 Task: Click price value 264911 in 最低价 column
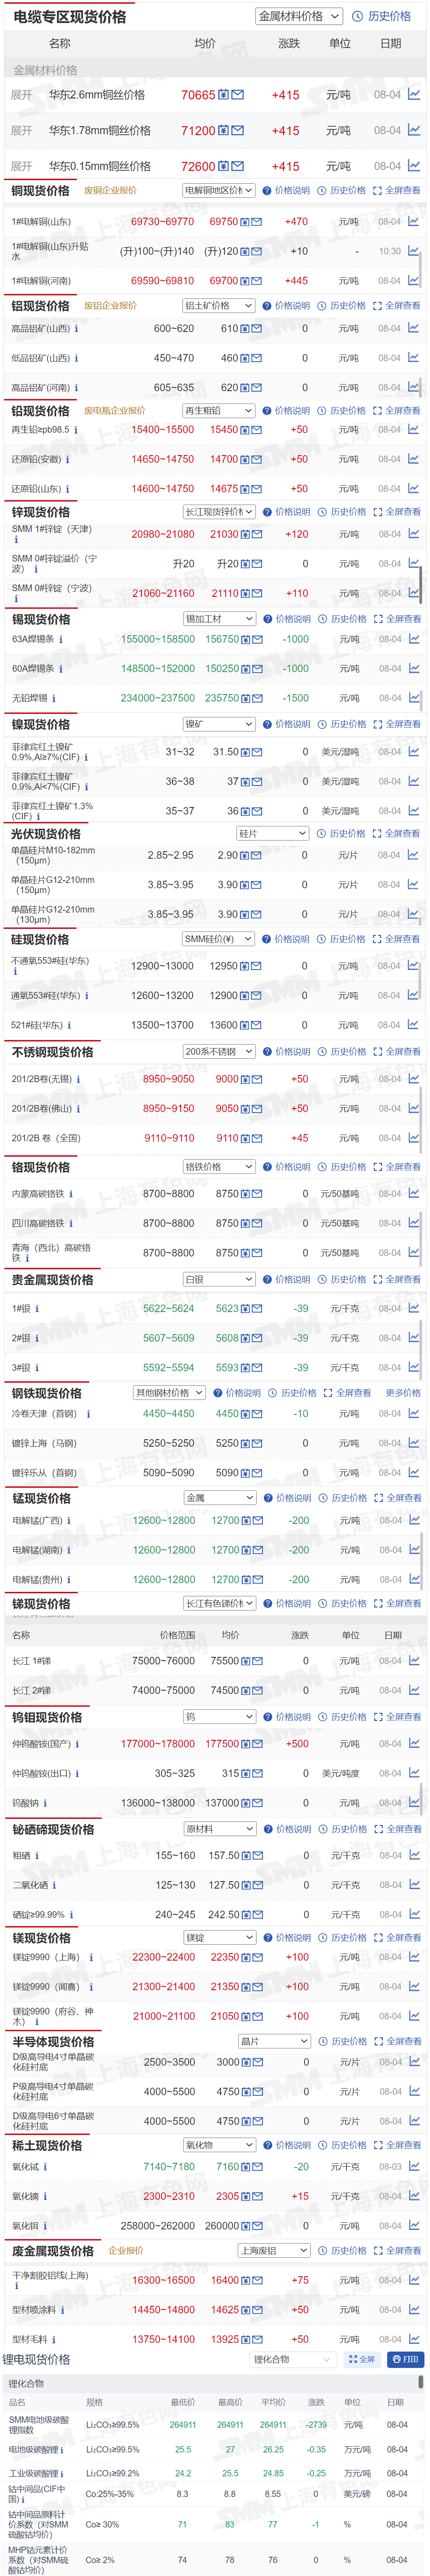183,2425
